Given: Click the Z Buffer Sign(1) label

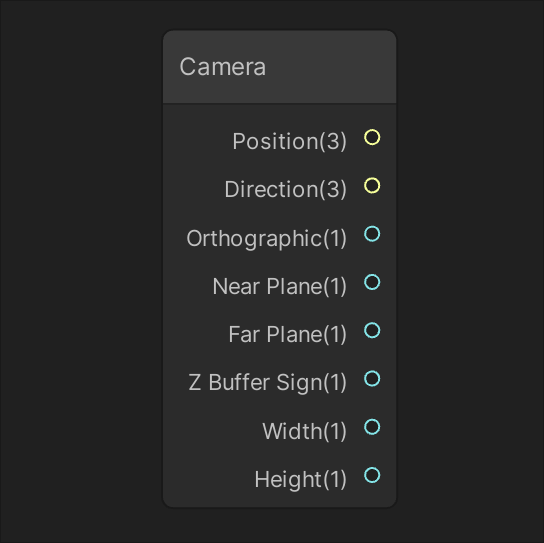Looking at the screenshot, I should (267, 383).
